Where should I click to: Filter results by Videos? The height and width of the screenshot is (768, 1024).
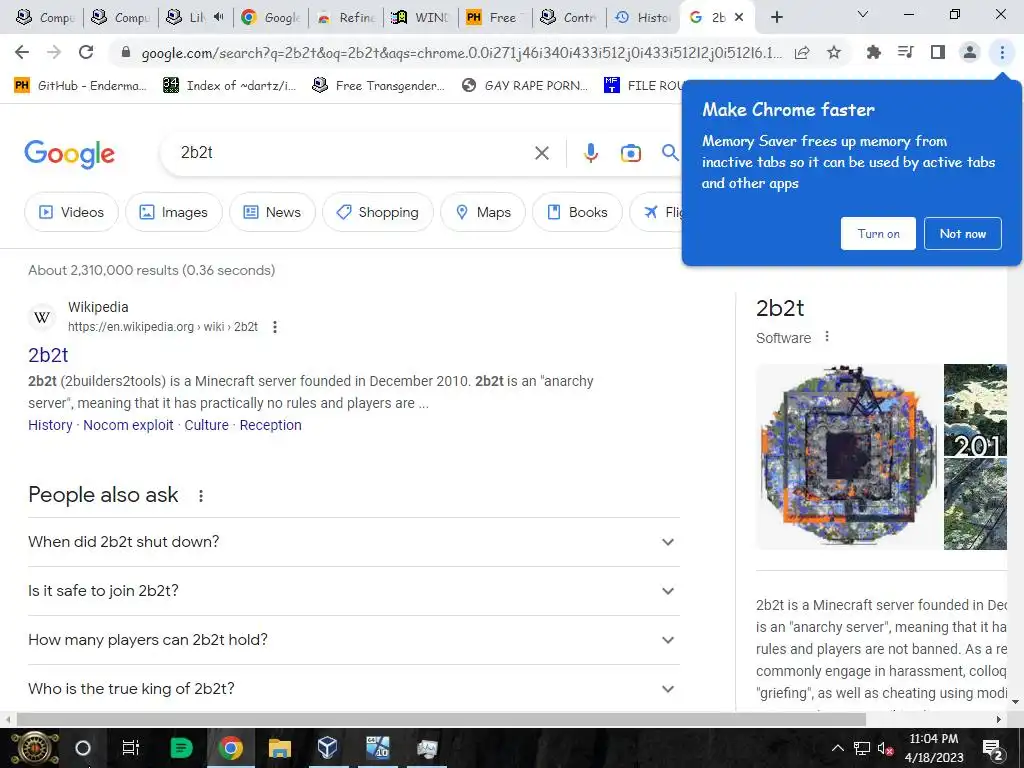coord(72,212)
